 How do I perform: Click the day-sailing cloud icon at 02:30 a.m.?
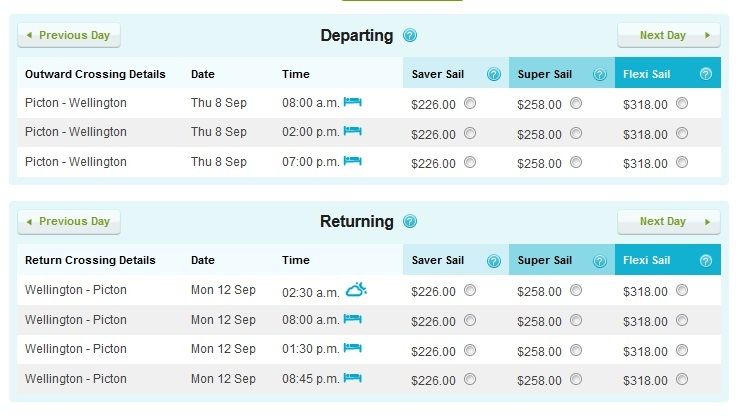point(356,289)
